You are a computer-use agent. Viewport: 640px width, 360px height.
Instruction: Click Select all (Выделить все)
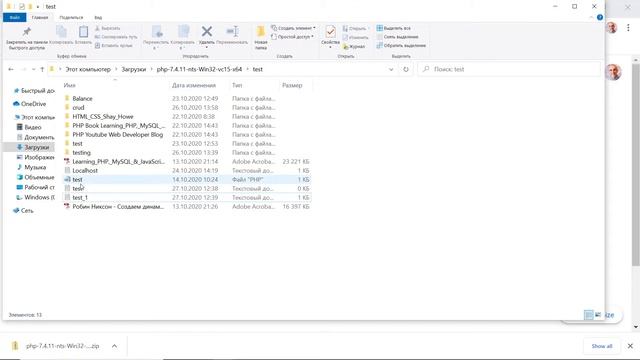(393, 28)
